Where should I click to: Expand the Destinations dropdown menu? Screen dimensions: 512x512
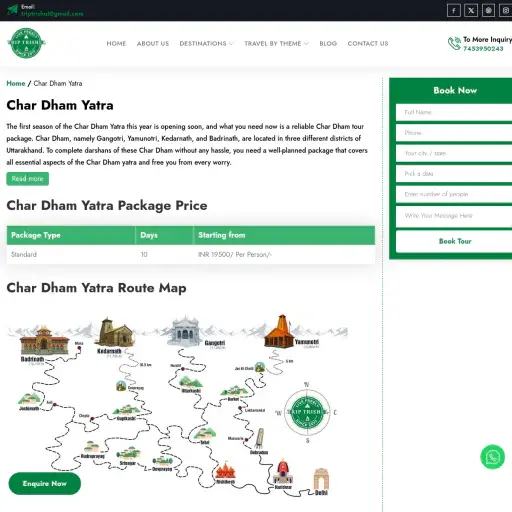[x=207, y=44]
